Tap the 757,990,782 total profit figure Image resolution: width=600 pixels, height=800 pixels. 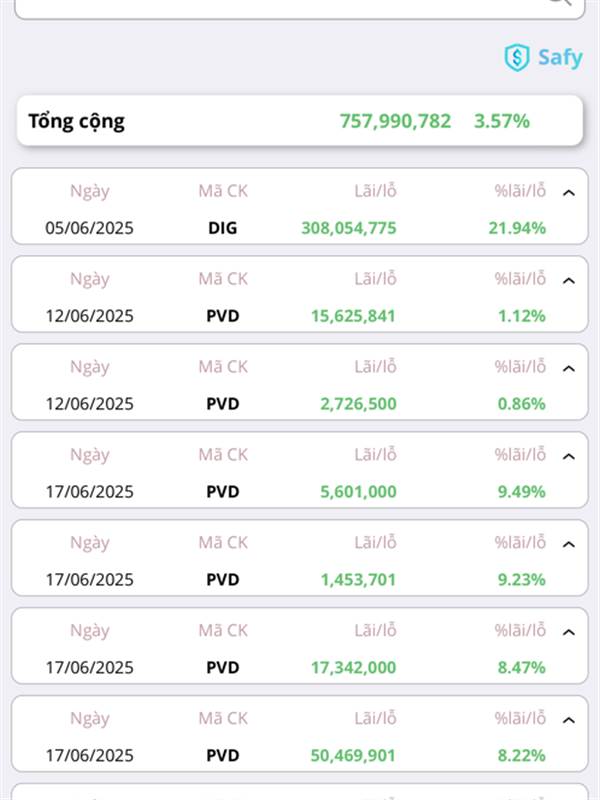point(395,121)
